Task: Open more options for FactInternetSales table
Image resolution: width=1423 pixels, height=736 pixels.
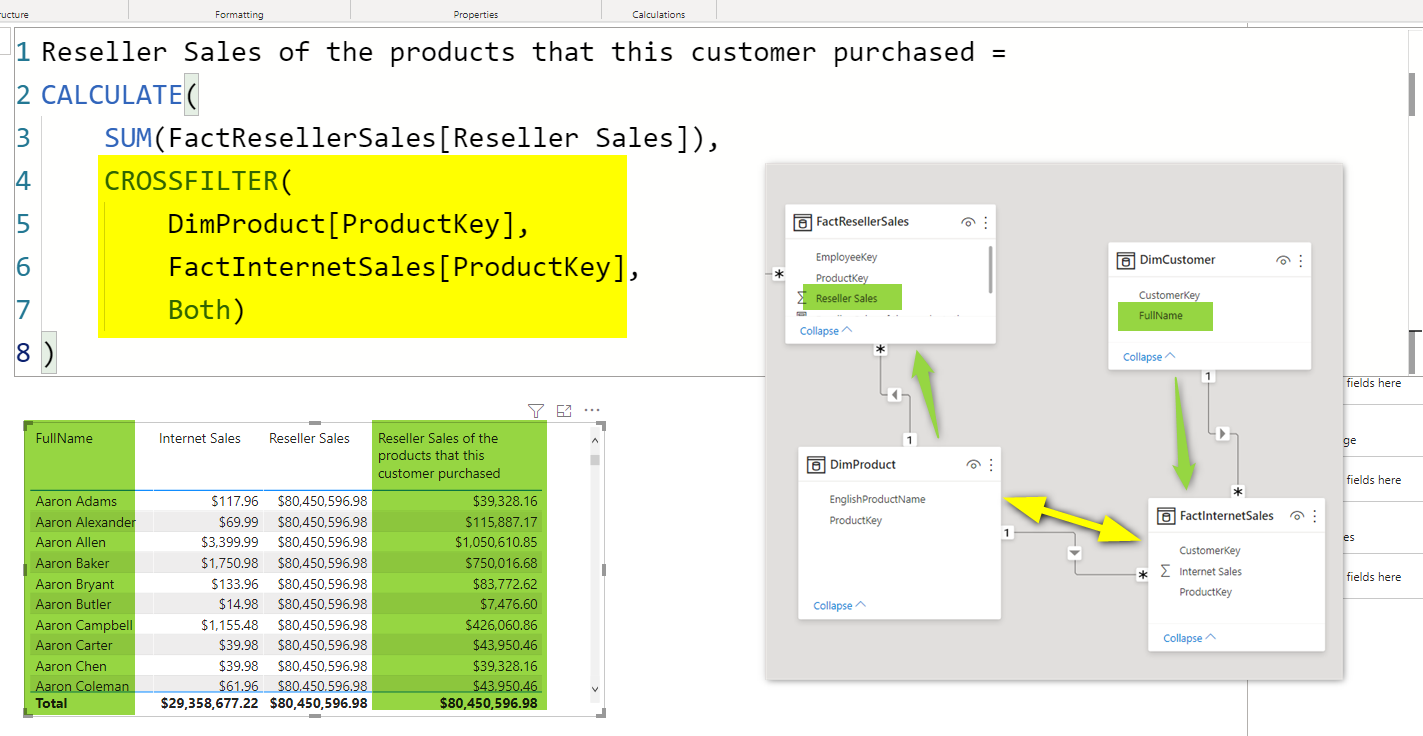Action: click(1314, 516)
